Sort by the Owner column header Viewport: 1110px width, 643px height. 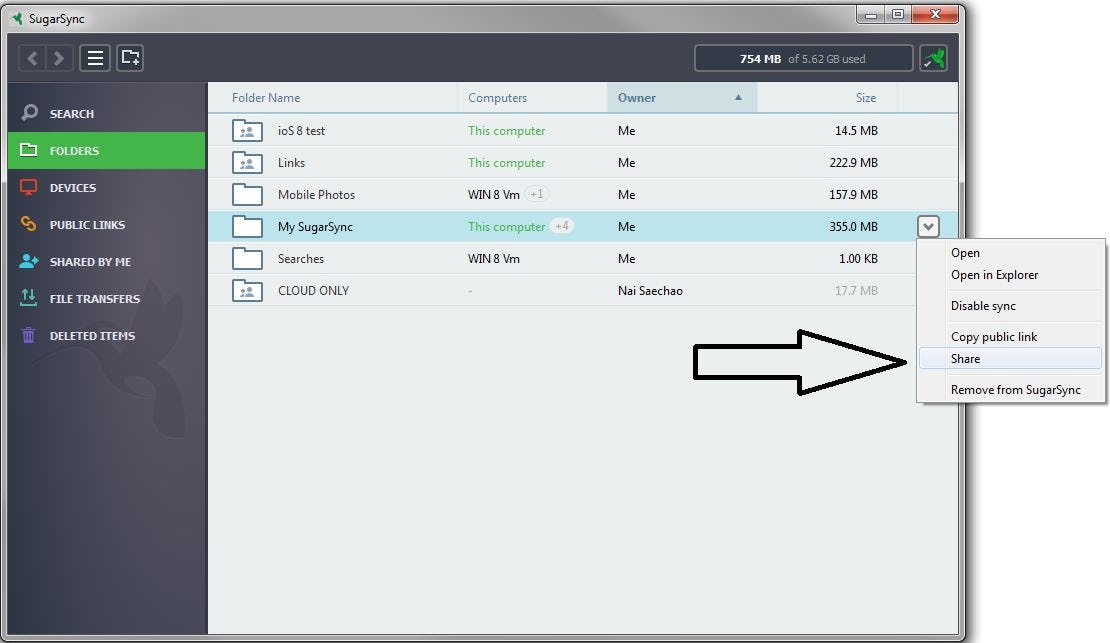click(x=636, y=98)
